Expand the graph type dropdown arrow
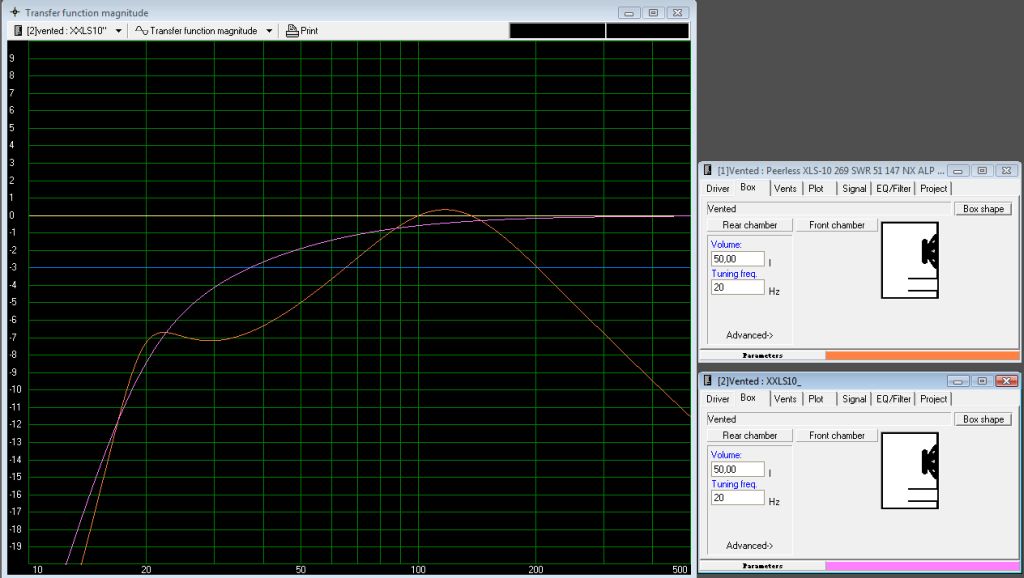The width and height of the screenshot is (1024, 578). click(269, 31)
